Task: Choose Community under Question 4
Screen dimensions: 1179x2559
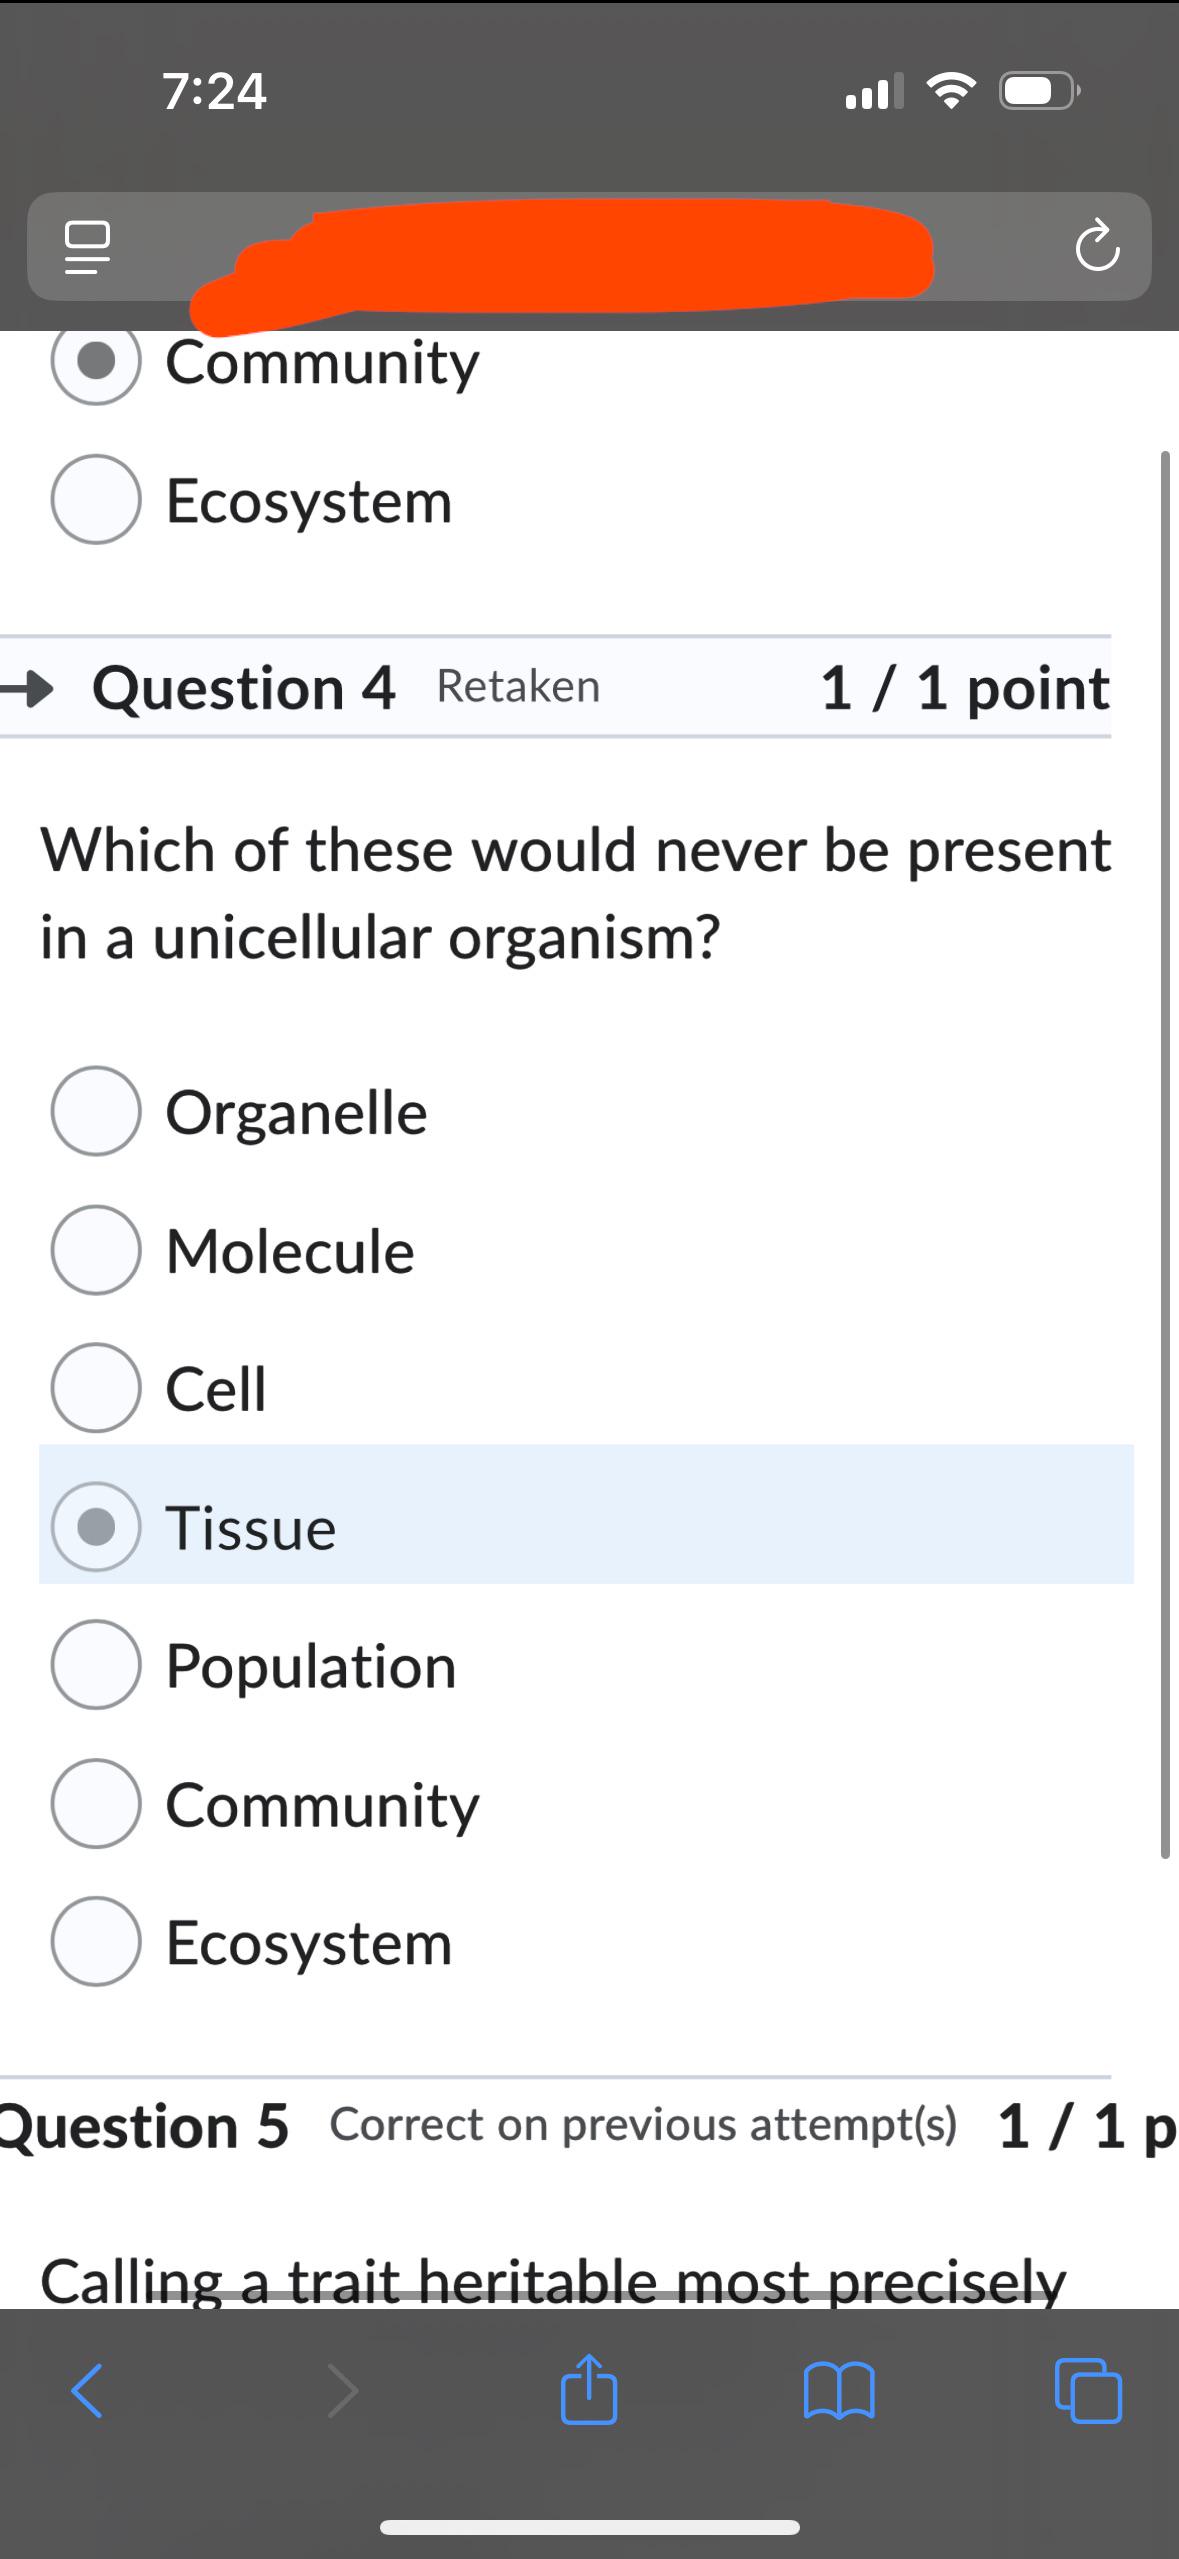Action: coord(95,1804)
